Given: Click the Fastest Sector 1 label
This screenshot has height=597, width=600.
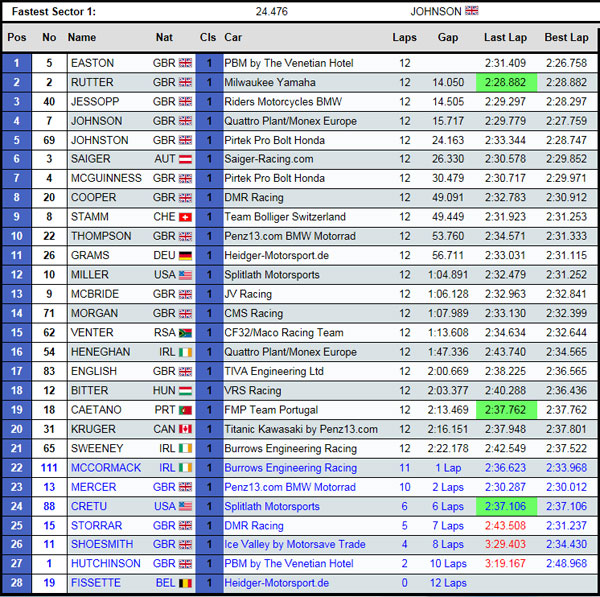Looking at the screenshot, I should [54, 11].
